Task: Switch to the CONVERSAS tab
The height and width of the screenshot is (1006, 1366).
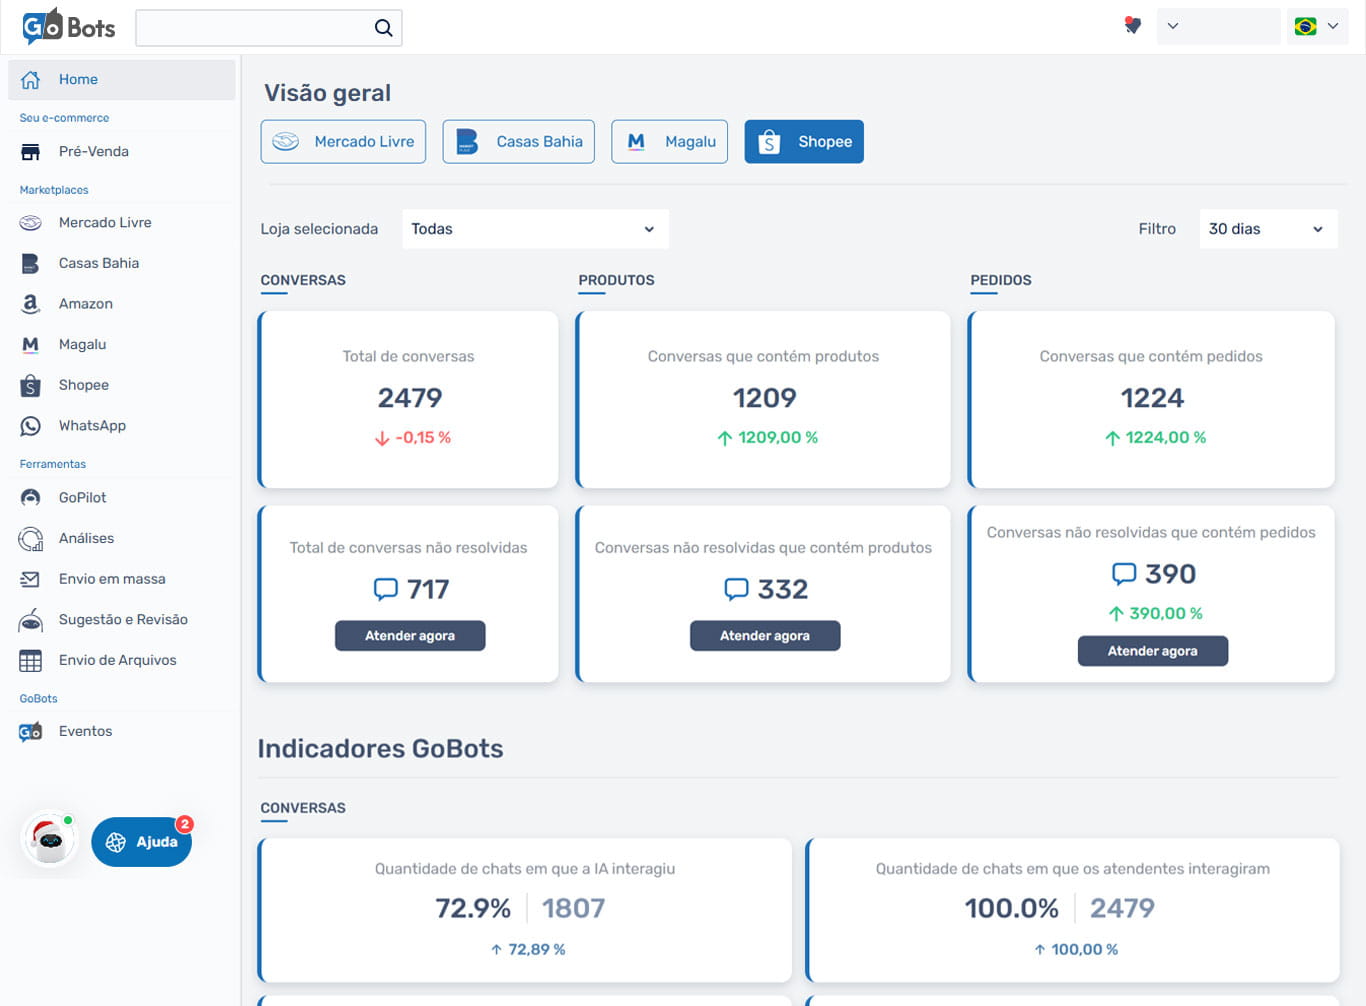Action: (x=302, y=280)
